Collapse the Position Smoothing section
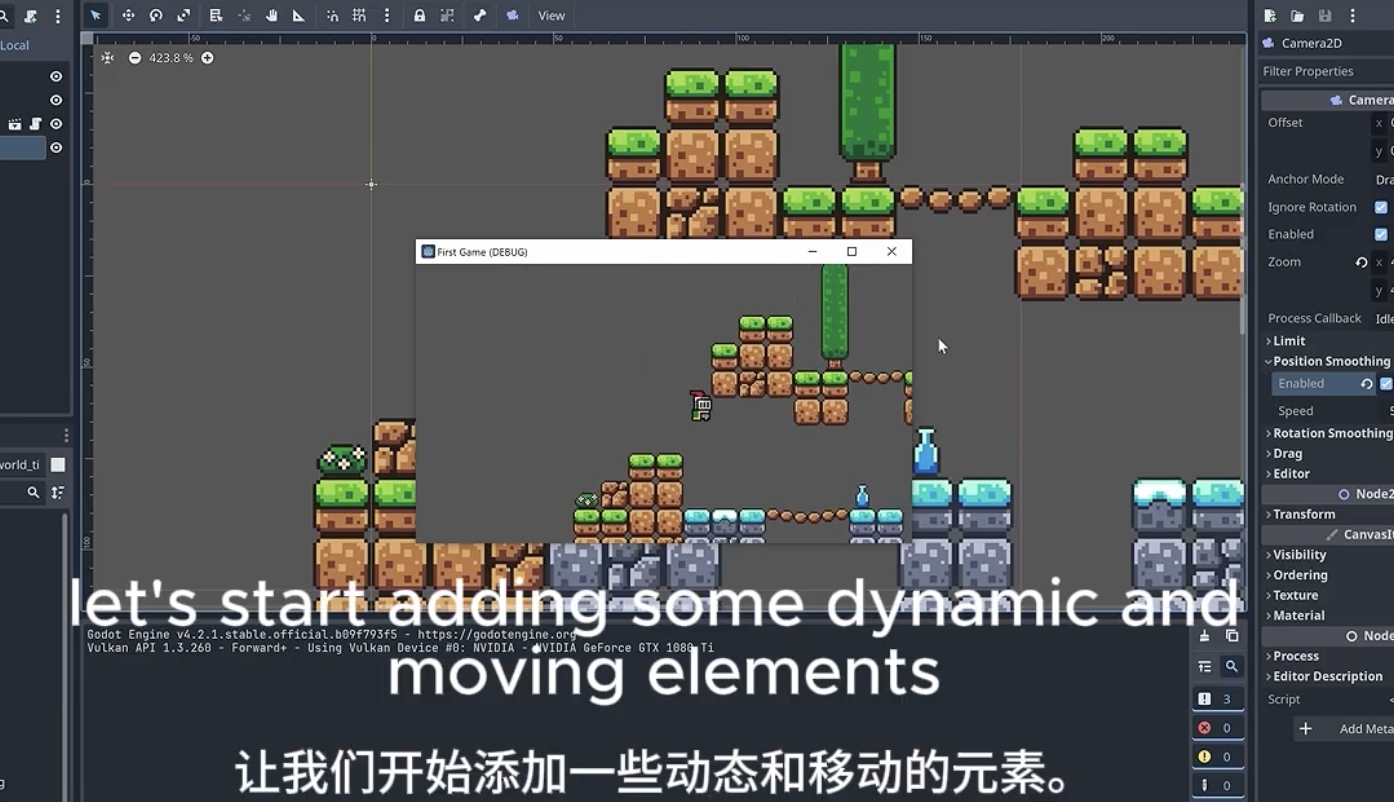Viewport: 1394px width, 802px height. (x=1328, y=361)
